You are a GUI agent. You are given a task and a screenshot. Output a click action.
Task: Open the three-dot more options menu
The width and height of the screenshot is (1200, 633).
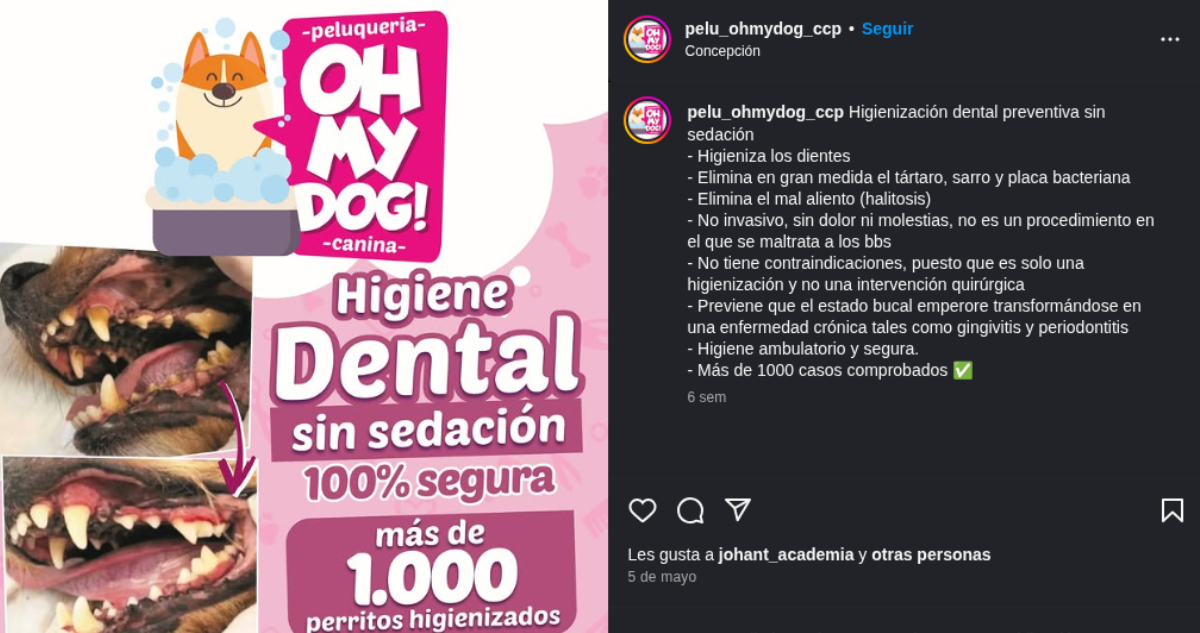1170,39
